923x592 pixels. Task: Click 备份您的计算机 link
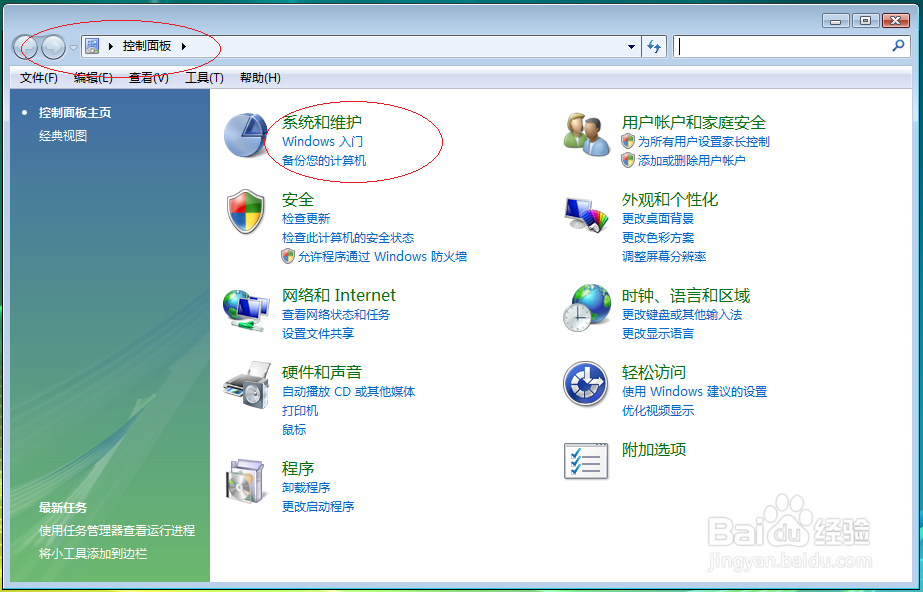pos(324,161)
